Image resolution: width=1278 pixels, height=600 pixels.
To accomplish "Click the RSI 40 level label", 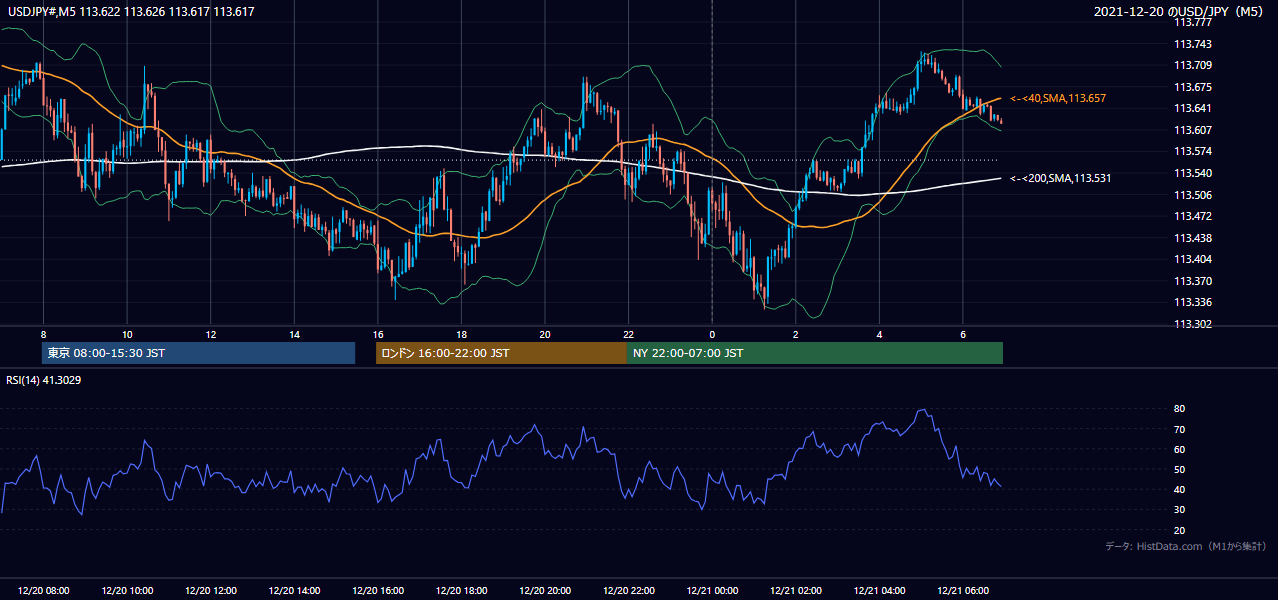I will click(1180, 490).
